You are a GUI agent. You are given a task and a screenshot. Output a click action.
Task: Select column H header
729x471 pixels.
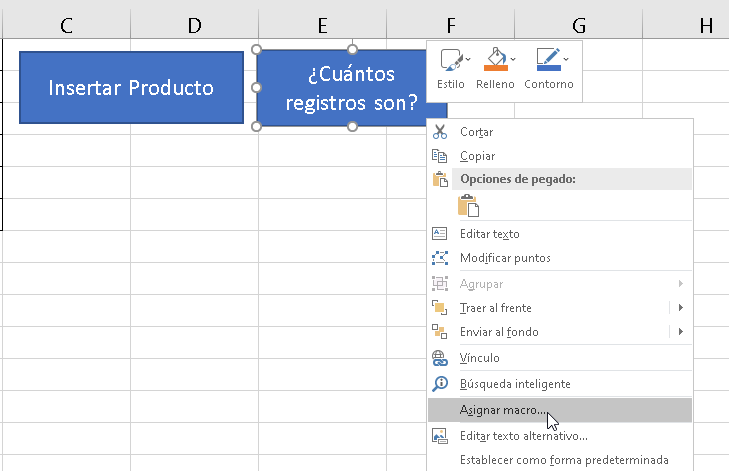click(686, 25)
